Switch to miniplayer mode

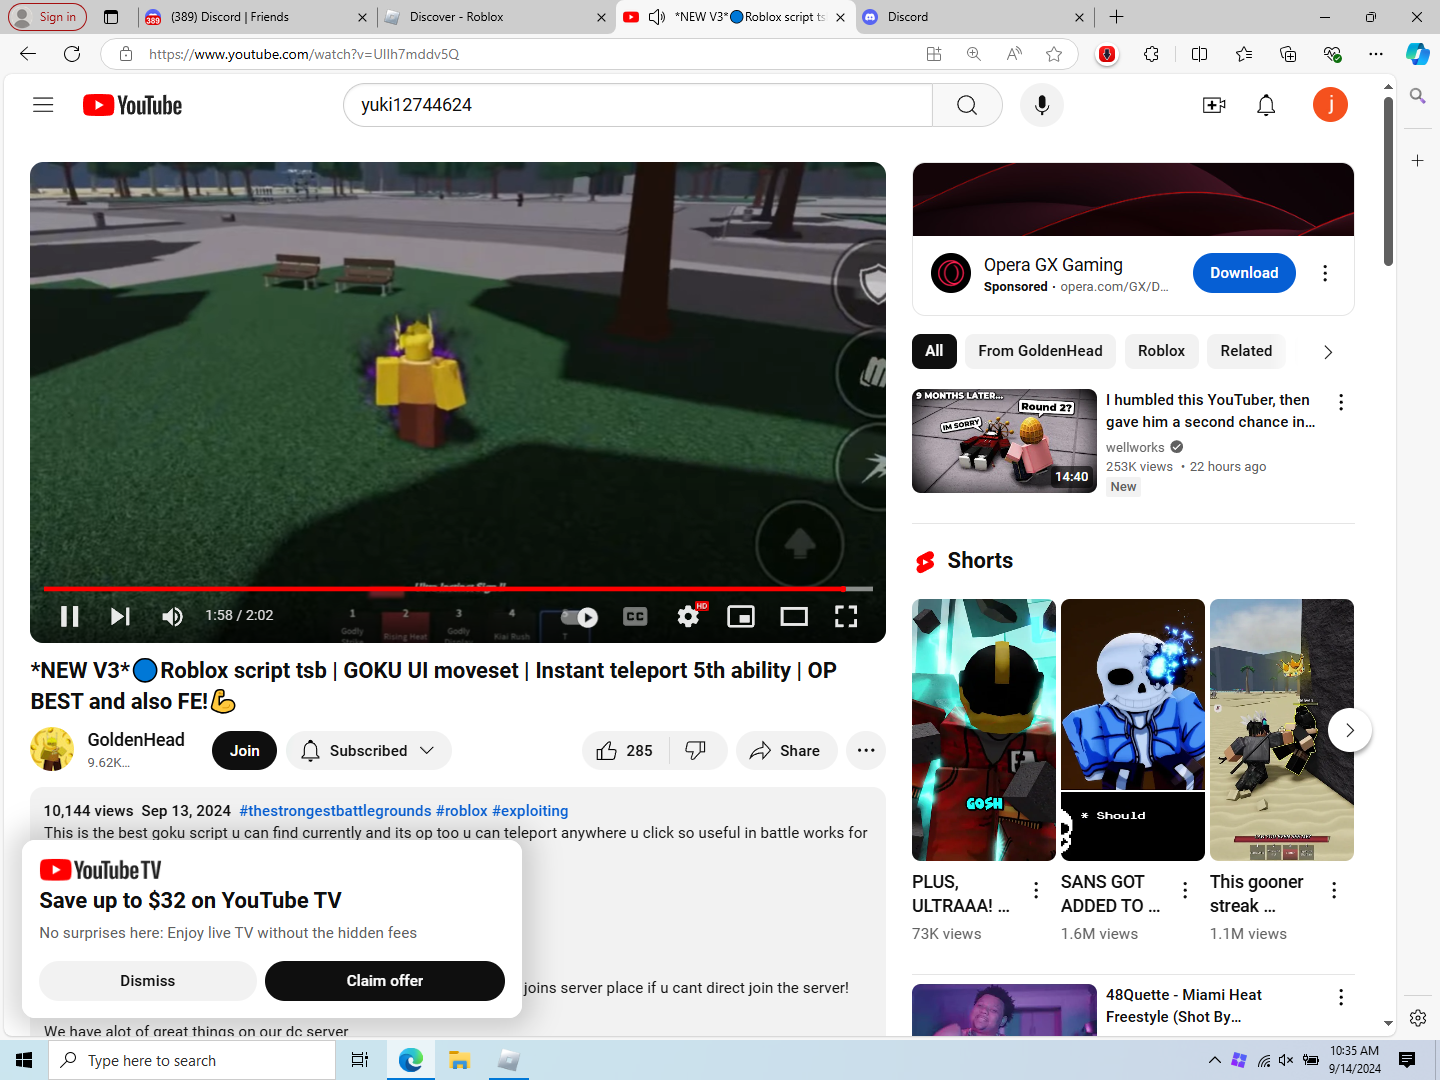pyautogui.click(x=741, y=616)
